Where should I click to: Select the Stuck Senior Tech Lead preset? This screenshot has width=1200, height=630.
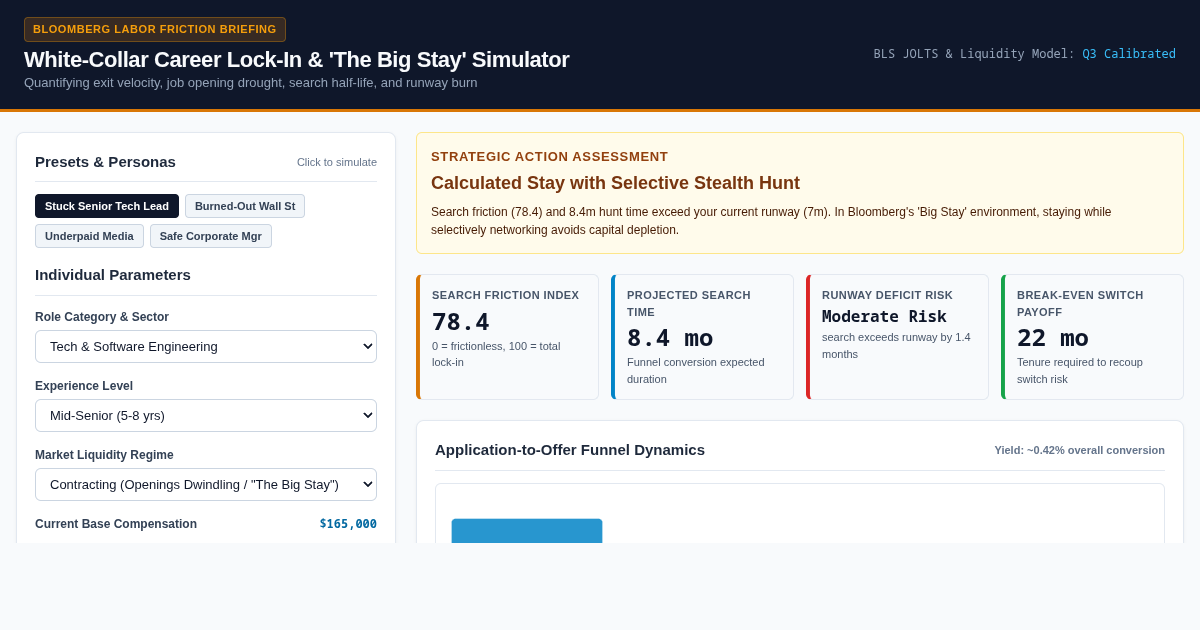pos(107,206)
